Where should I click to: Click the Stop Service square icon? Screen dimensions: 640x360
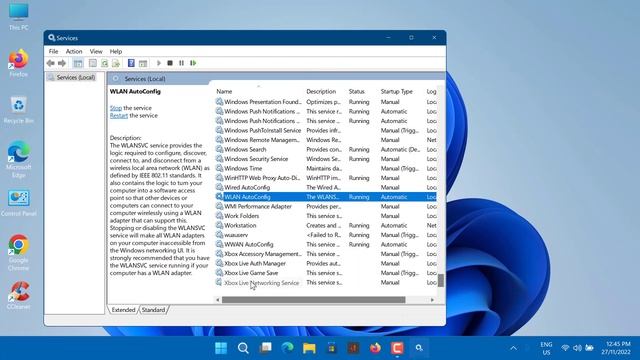(170, 63)
